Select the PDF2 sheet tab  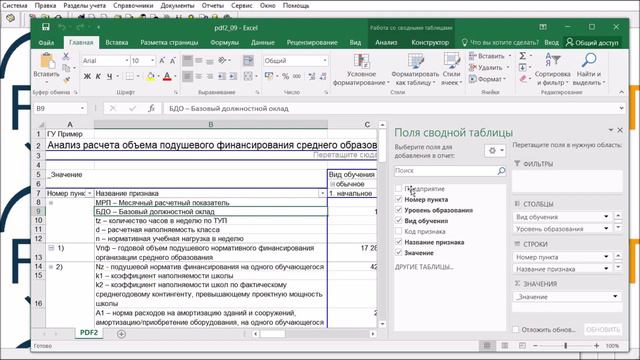[89, 333]
